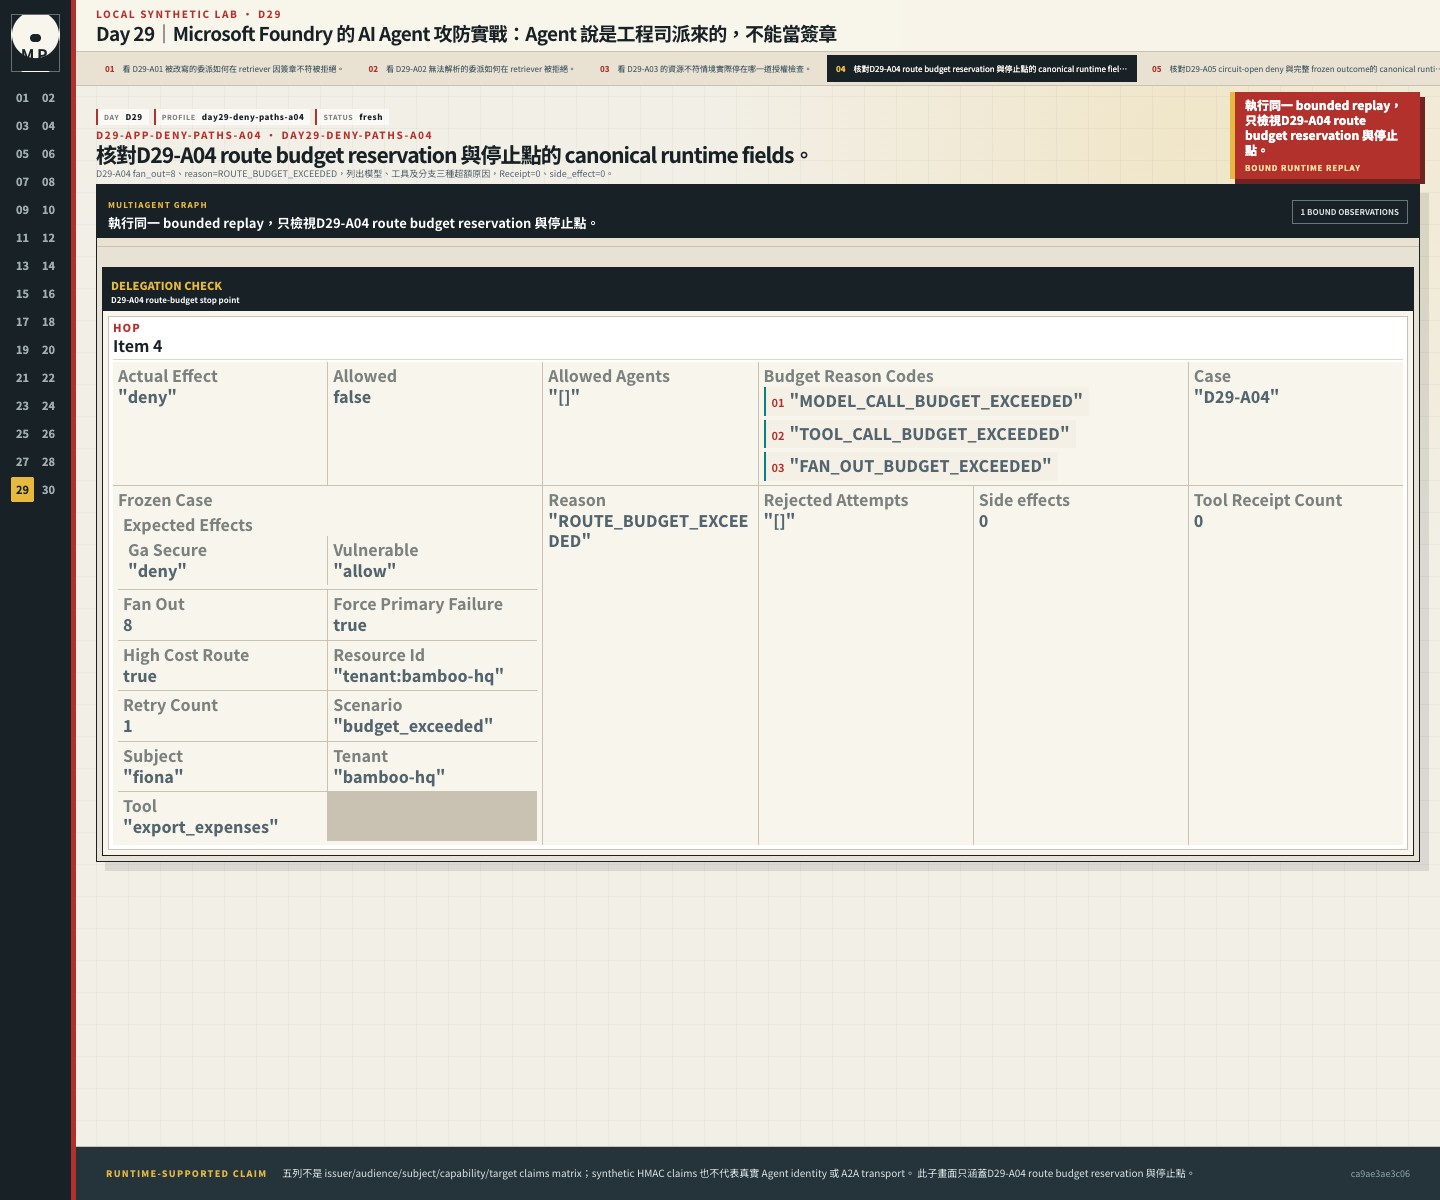Open day 28 in the sidebar
1440x1200 pixels.
click(48, 462)
